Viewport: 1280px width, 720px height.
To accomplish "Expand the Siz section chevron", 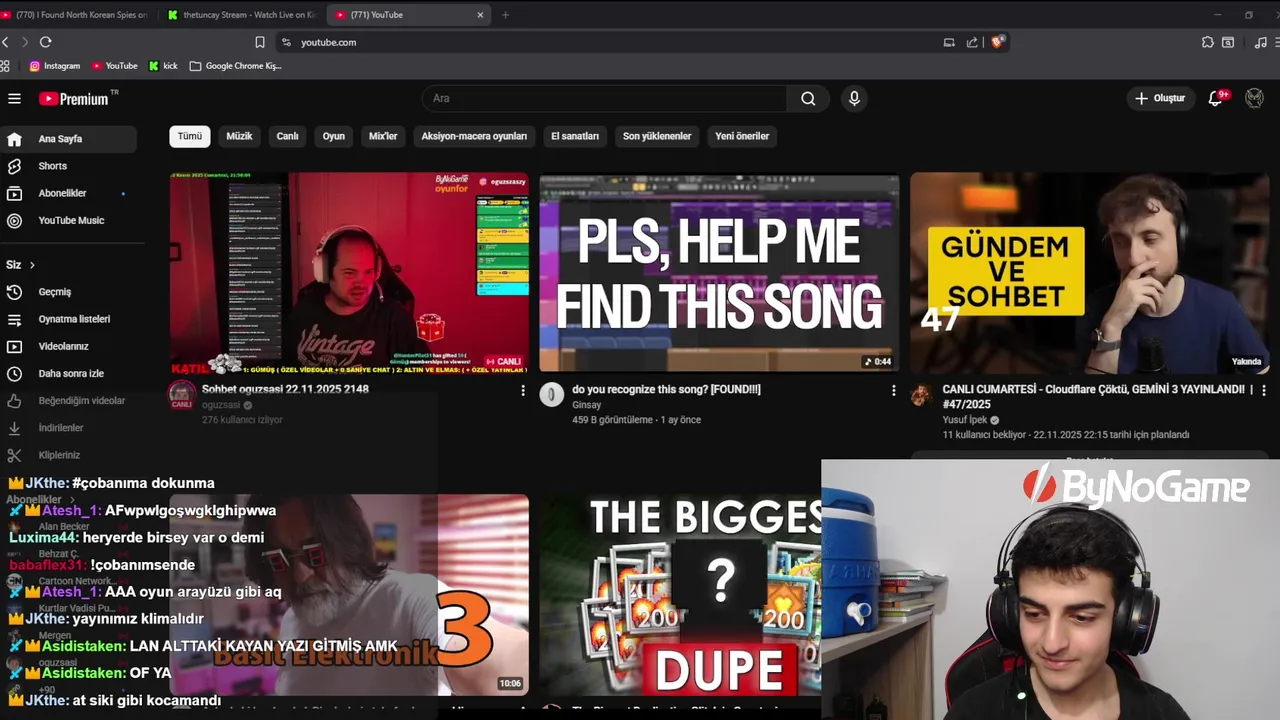I will point(32,265).
